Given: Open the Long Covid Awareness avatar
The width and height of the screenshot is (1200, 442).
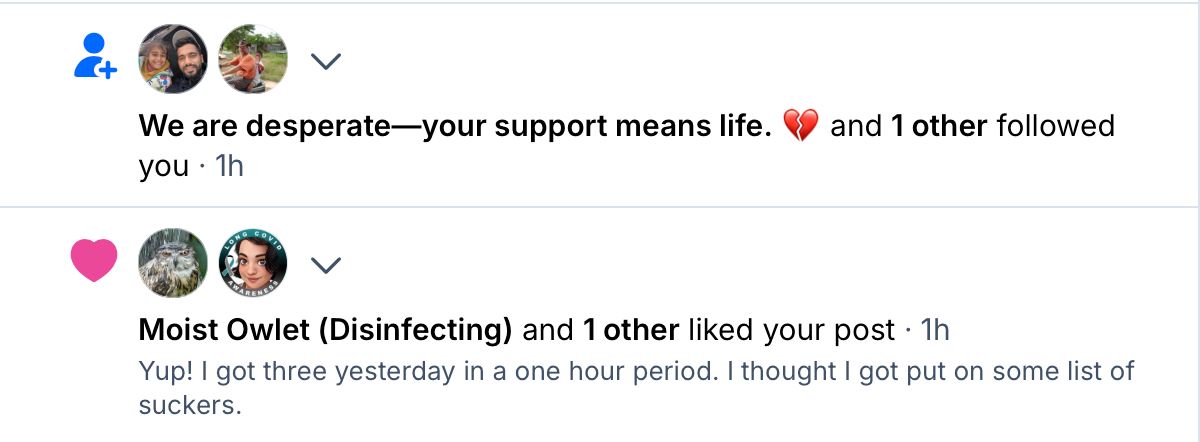Looking at the screenshot, I should tap(253, 264).
